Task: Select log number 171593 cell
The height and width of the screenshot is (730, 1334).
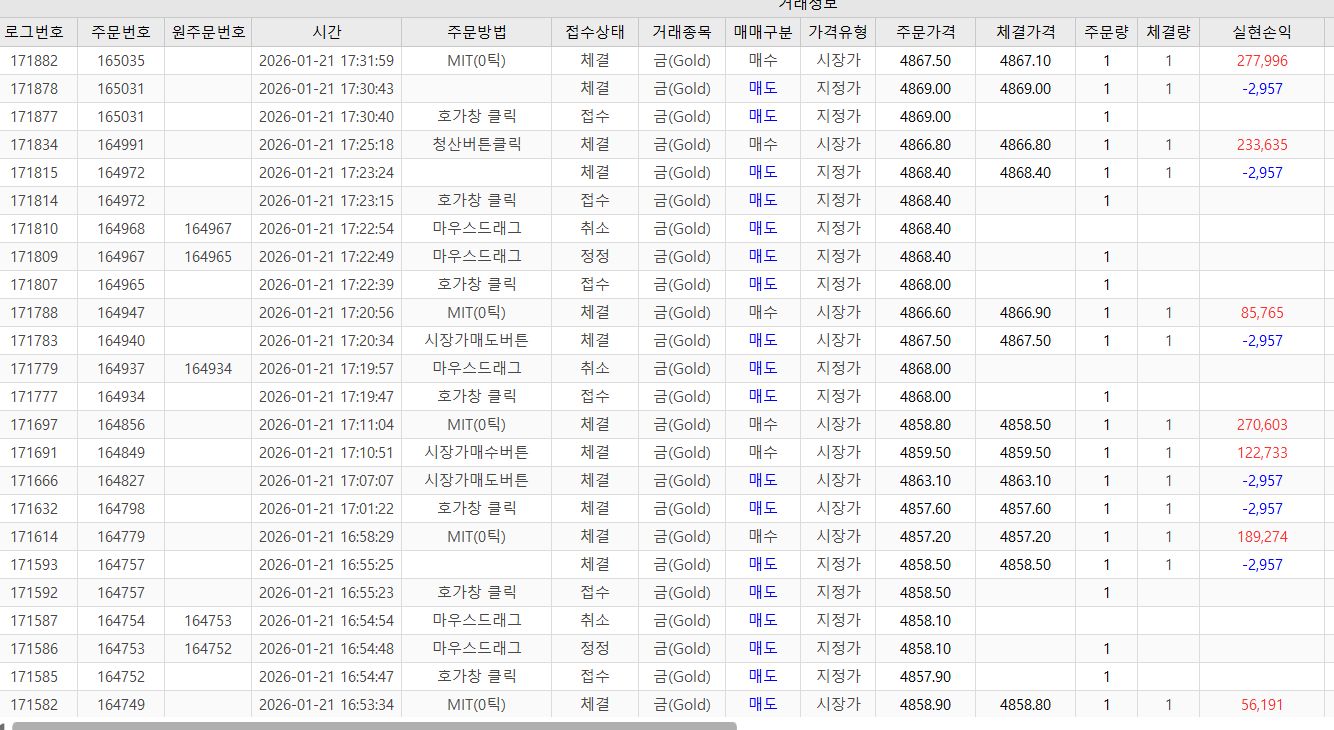Action: [x=34, y=565]
